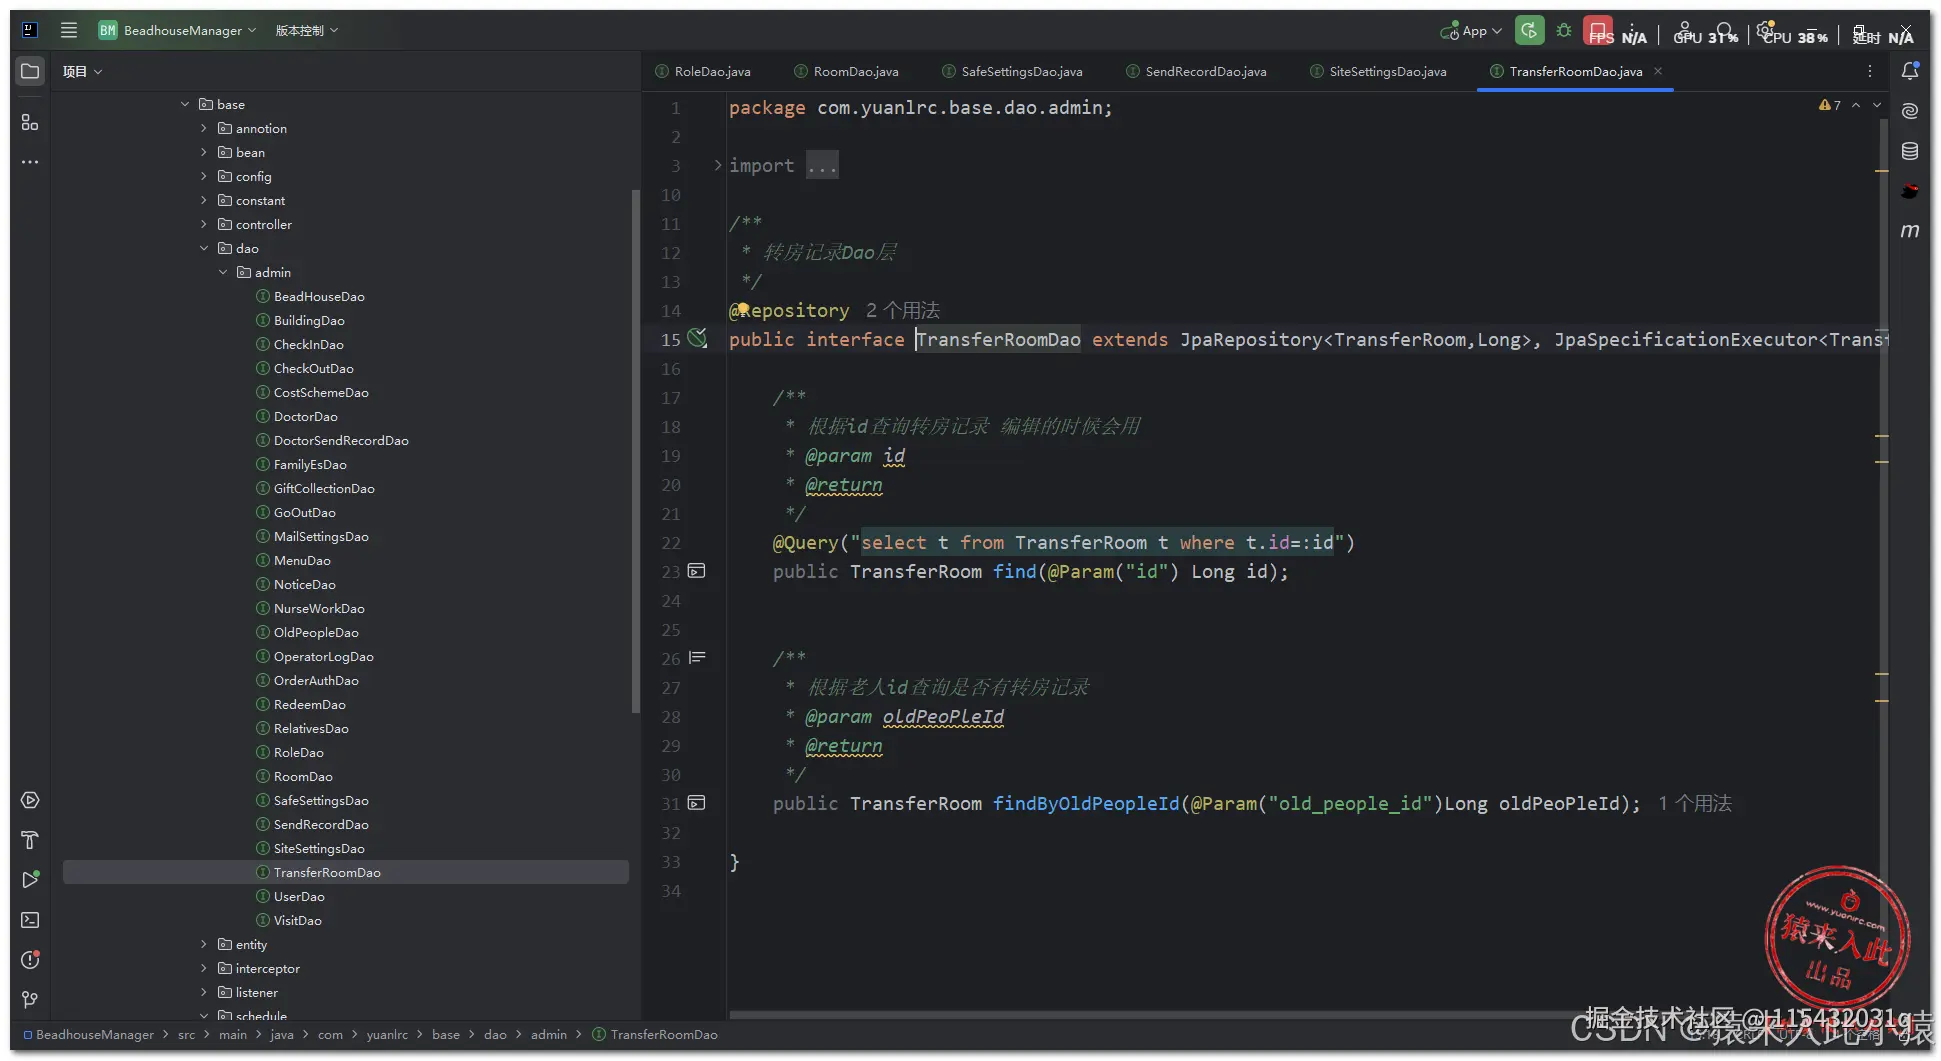
Task: Open the 项目 view selector dropdown
Action: (82, 71)
